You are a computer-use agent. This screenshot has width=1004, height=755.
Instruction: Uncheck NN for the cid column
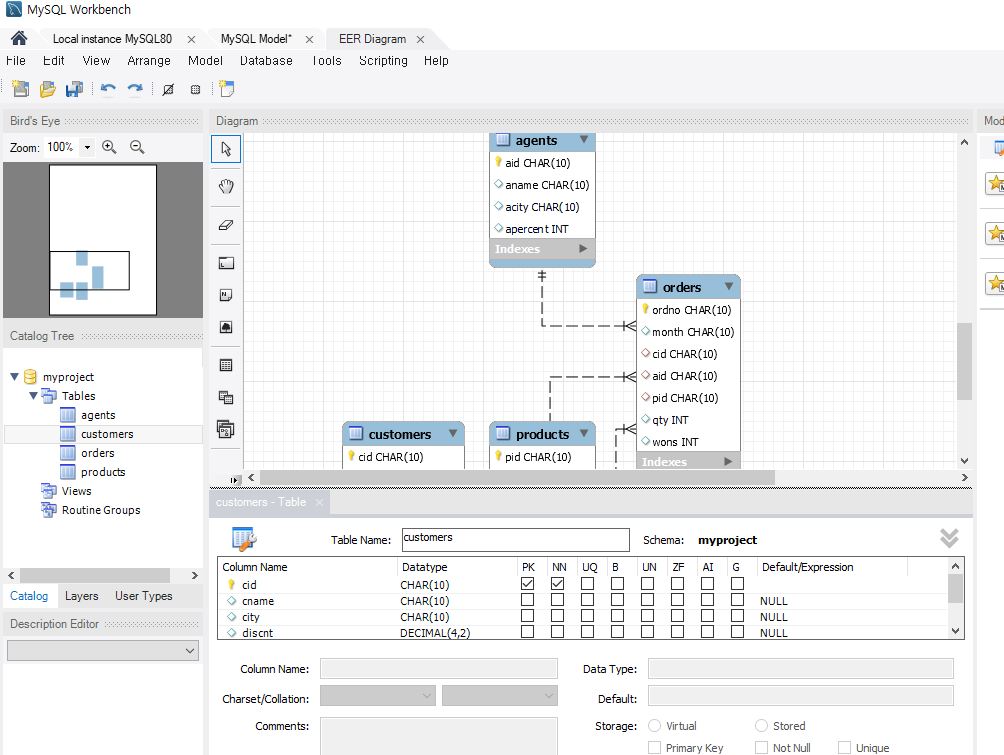coord(558,584)
